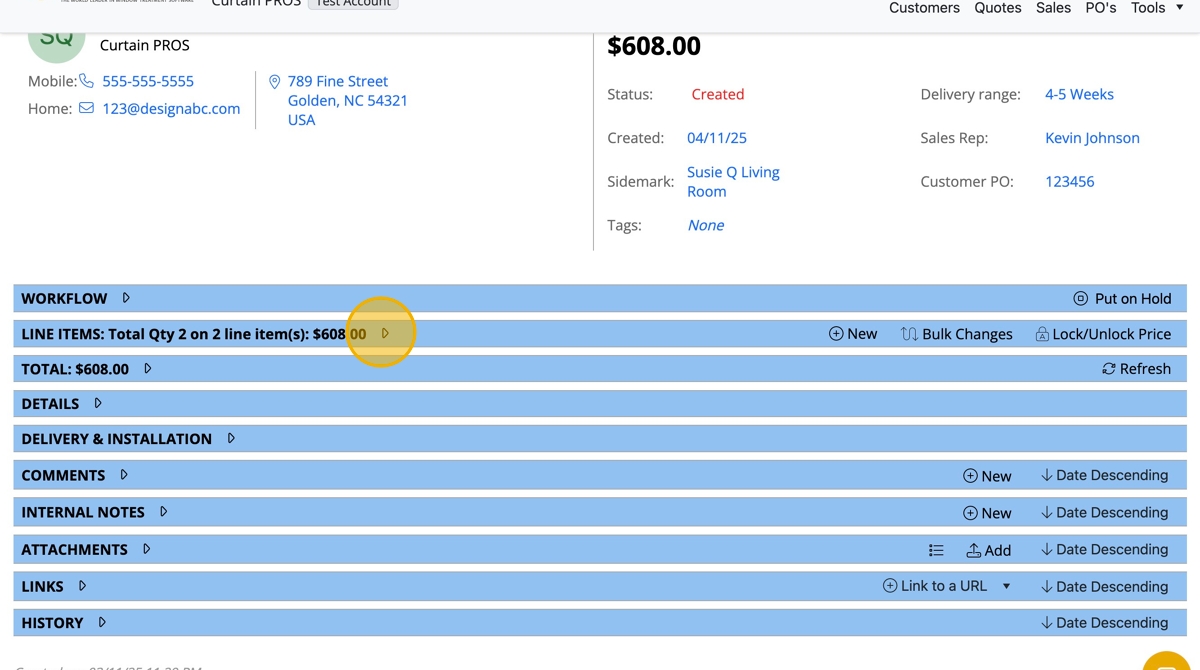Click the plus icon for new line item
The width and height of the screenshot is (1200, 670).
point(836,334)
